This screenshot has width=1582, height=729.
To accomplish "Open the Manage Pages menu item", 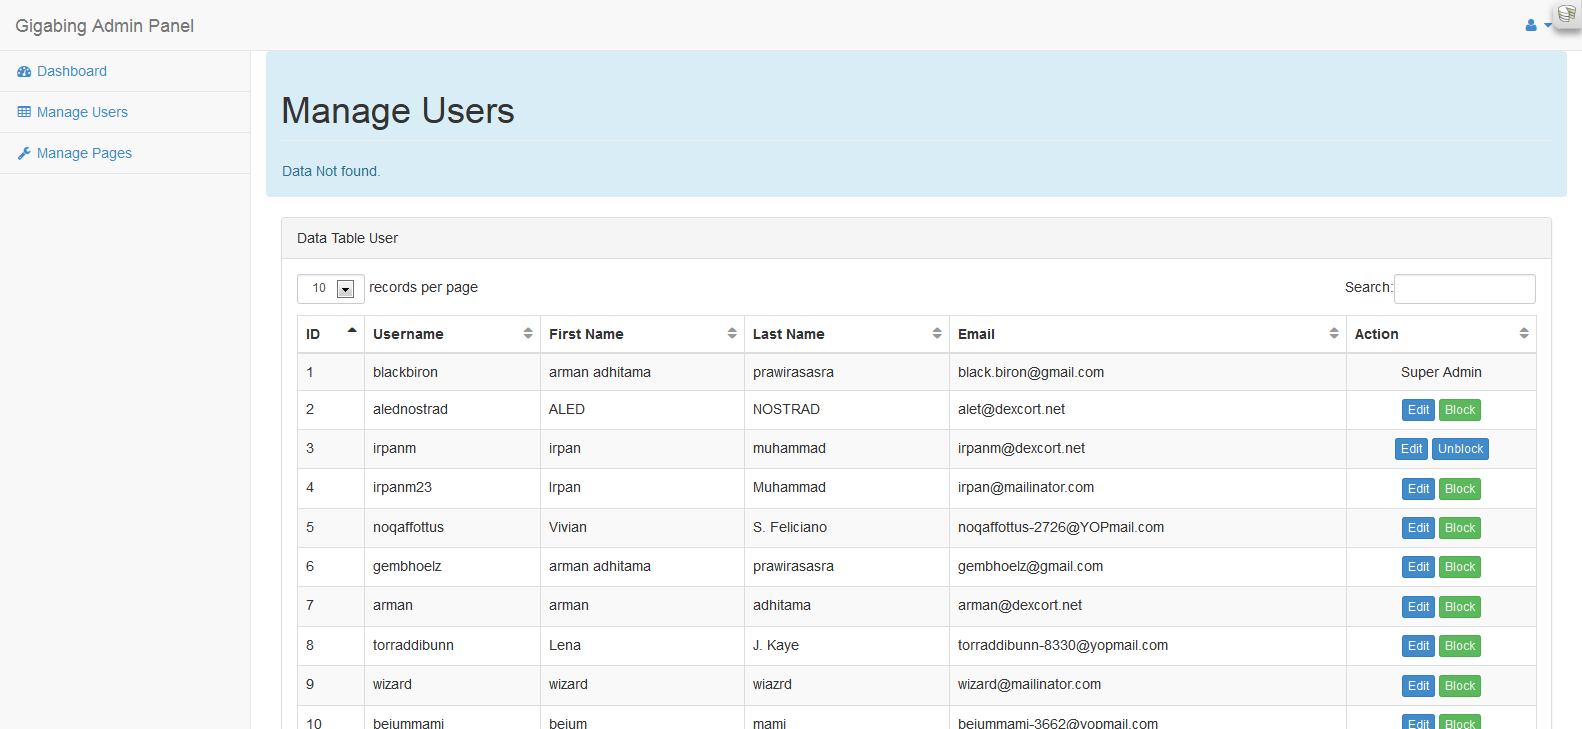I will tap(84, 153).
